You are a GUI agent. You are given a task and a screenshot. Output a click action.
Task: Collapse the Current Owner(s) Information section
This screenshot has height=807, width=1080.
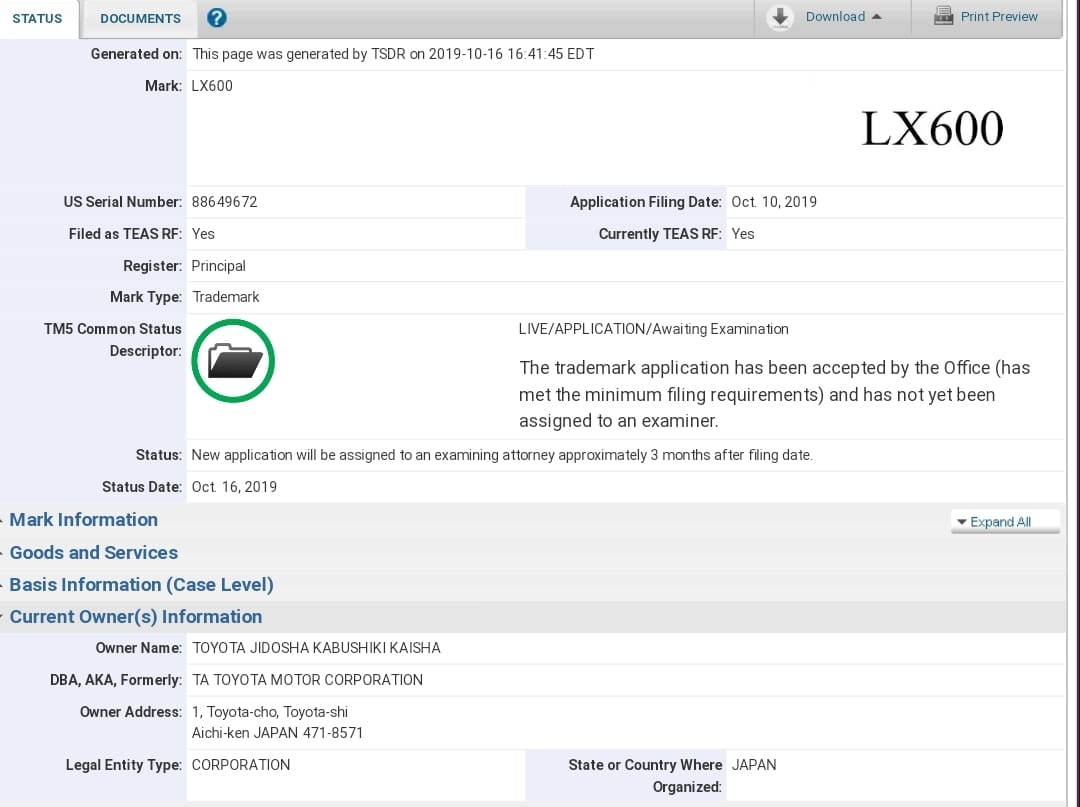(x=136, y=617)
